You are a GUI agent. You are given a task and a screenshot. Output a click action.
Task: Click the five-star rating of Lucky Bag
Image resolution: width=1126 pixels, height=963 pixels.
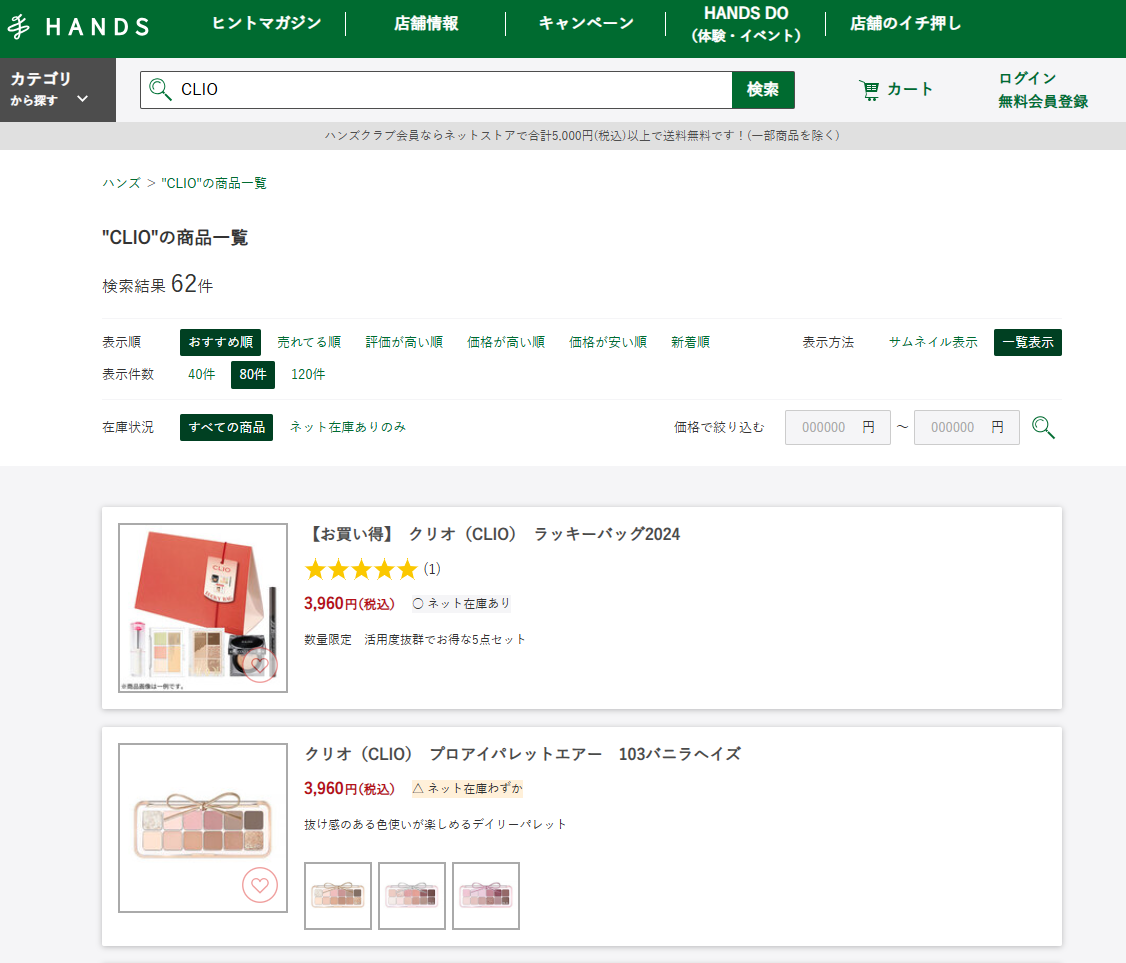click(x=361, y=569)
